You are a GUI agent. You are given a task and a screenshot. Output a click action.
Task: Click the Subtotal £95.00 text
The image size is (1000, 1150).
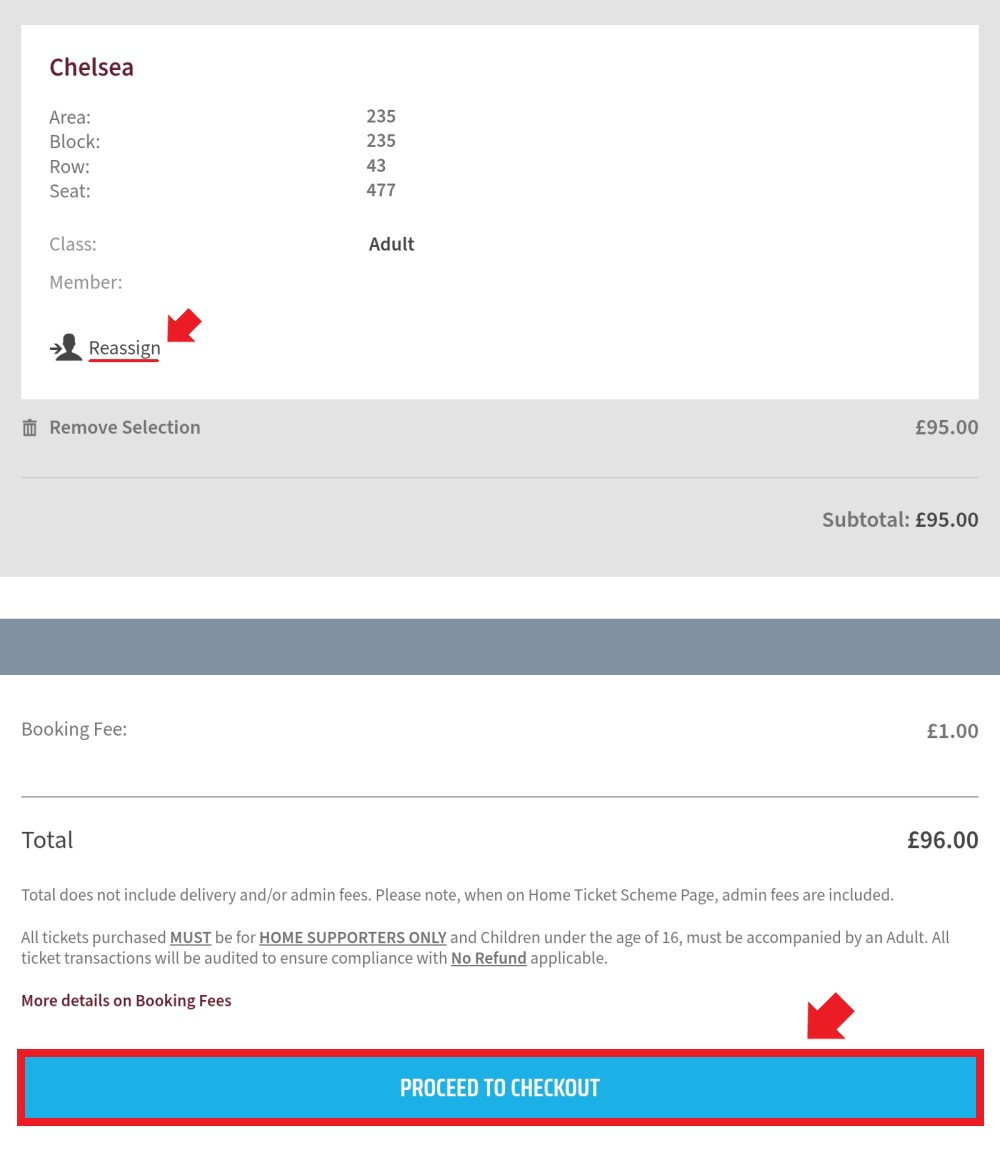899,520
